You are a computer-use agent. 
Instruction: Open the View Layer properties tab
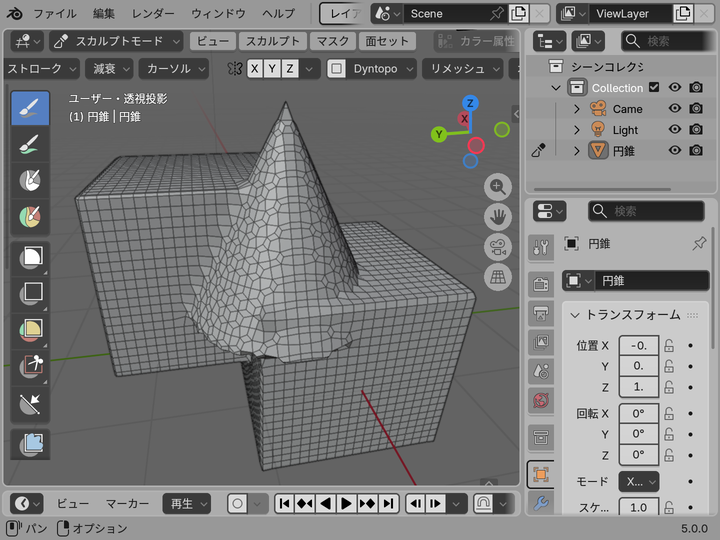(541, 342)
